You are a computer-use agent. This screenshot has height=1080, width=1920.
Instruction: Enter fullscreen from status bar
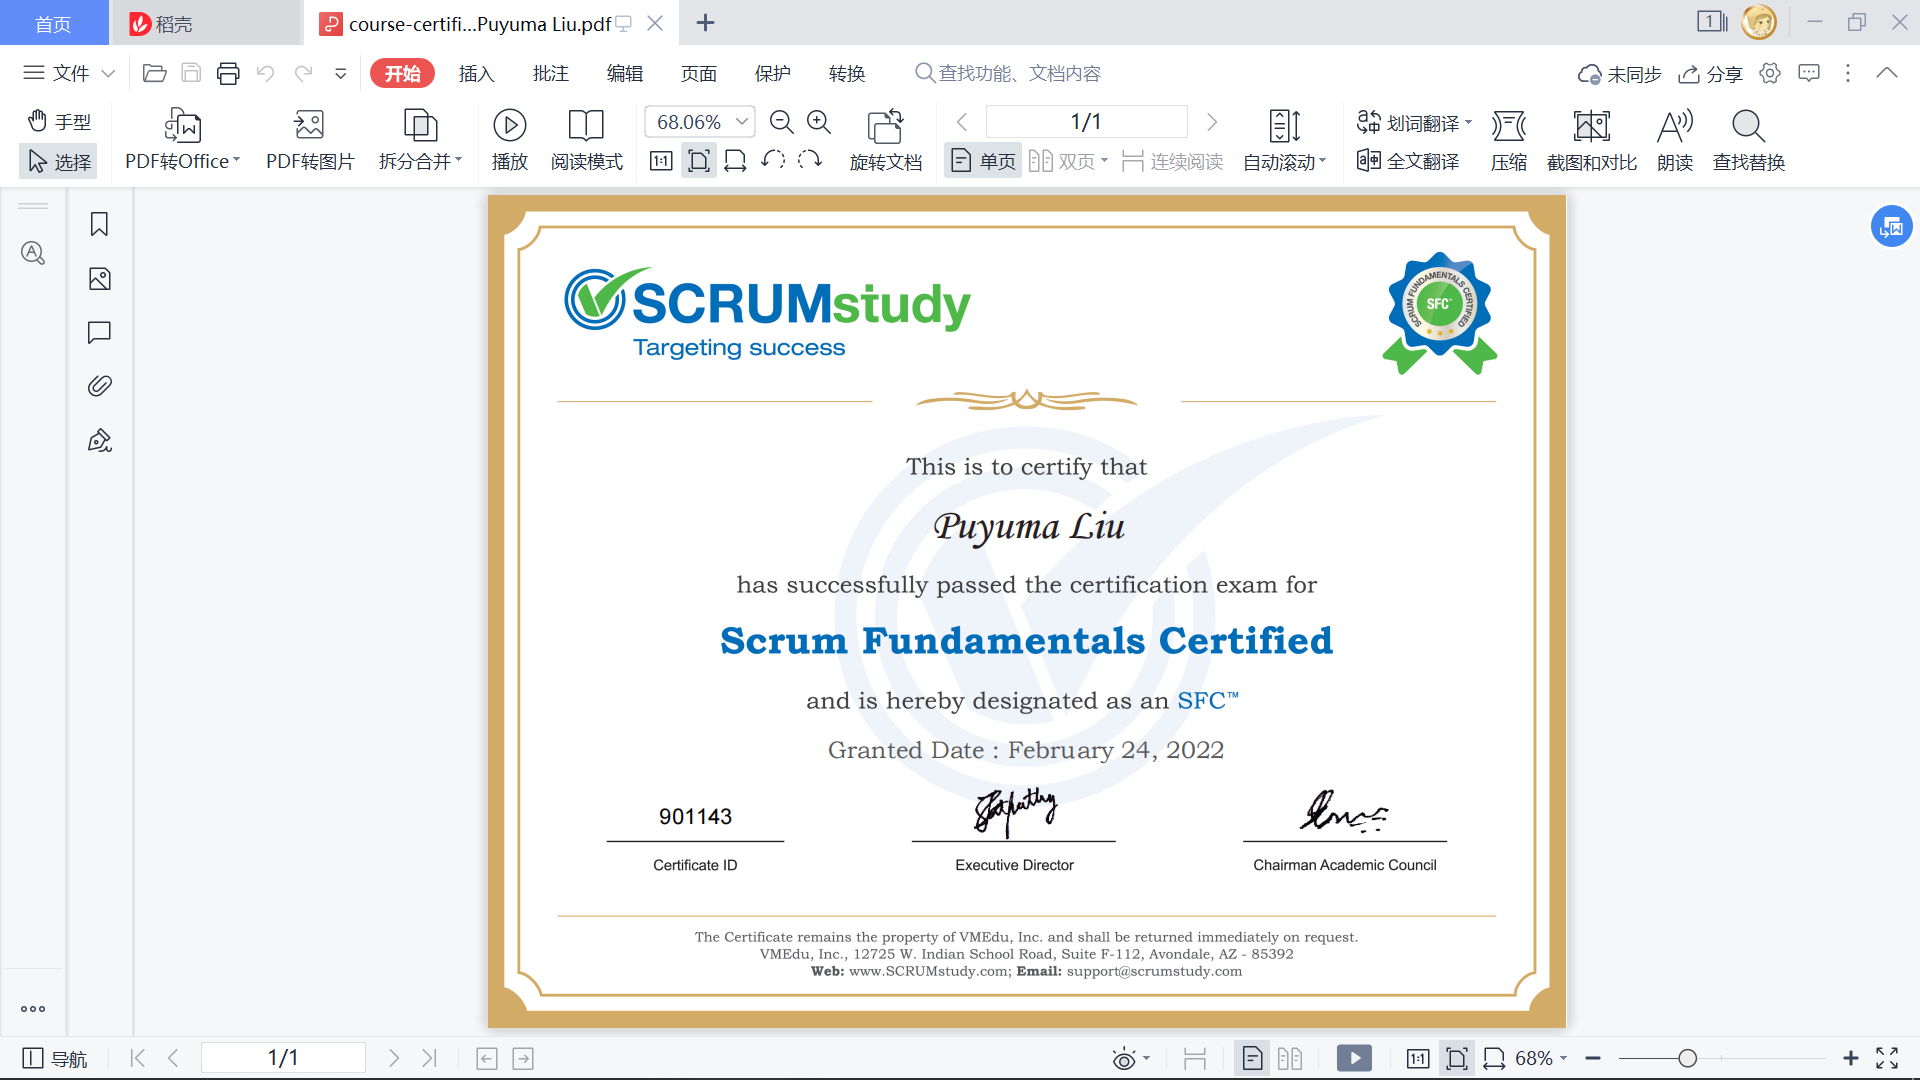click(x=1887, y=1058)
